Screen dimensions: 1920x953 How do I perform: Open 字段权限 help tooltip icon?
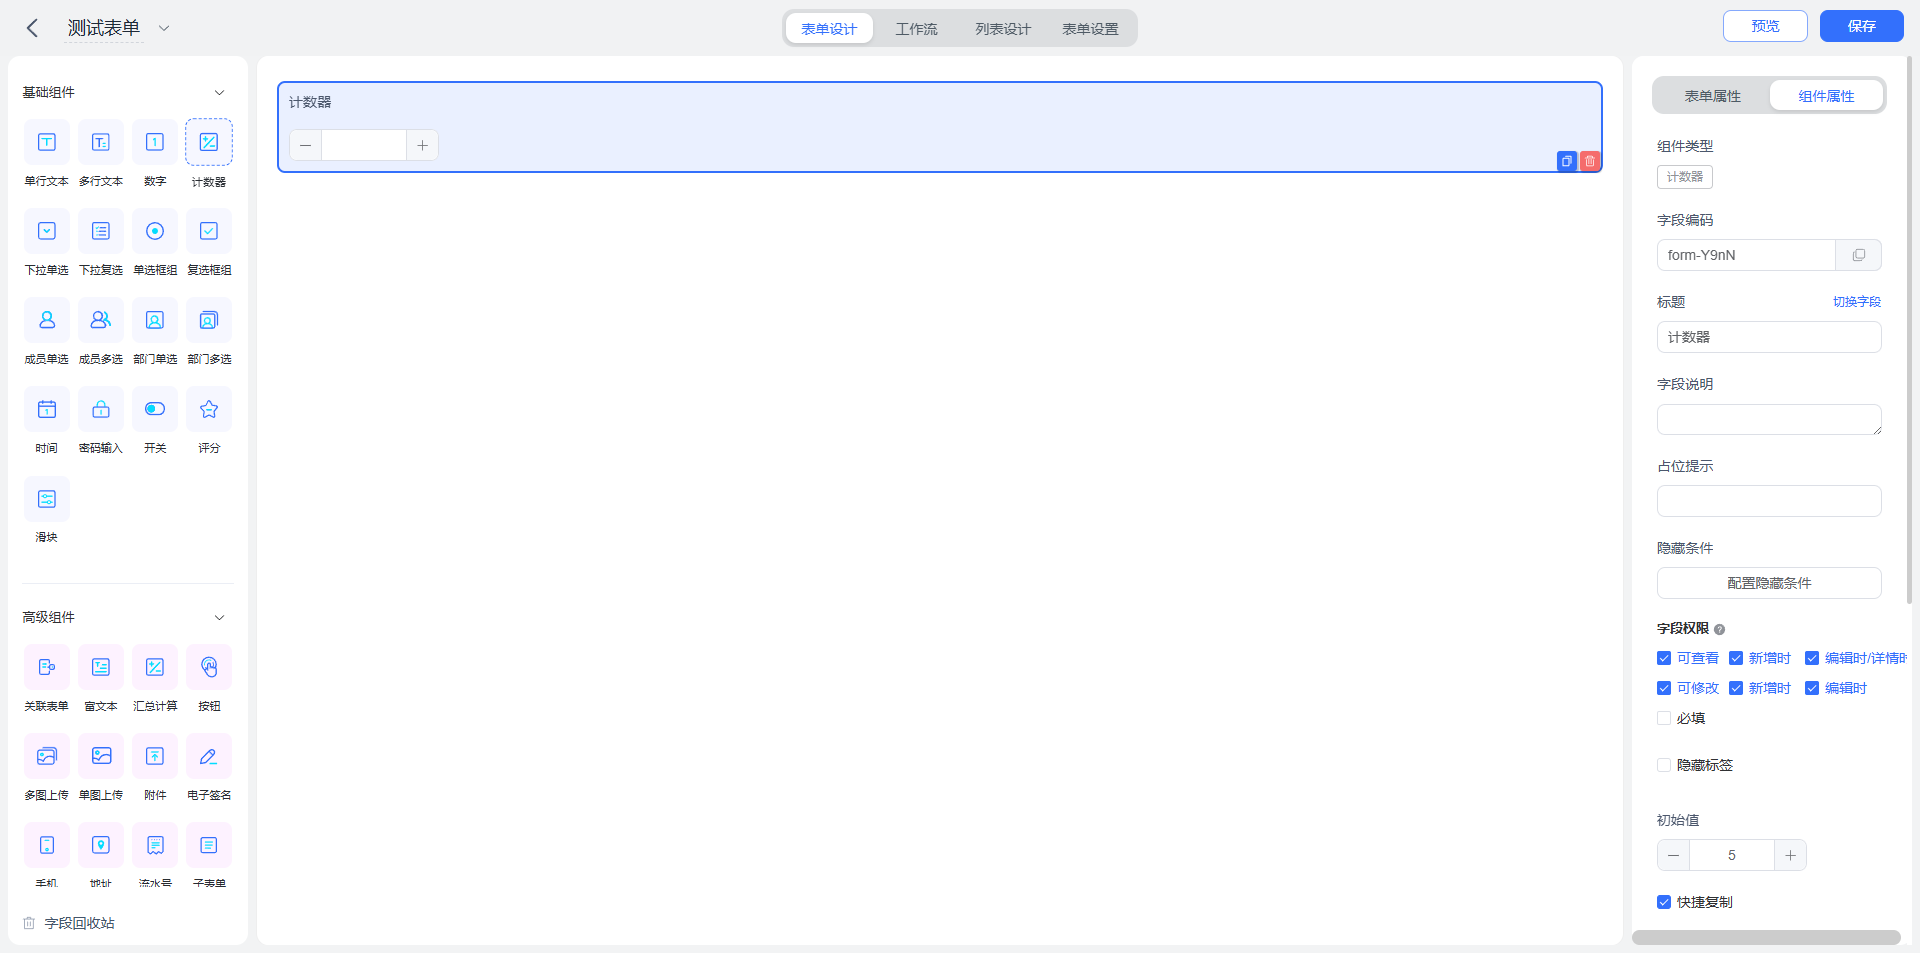click(1720, 629)
